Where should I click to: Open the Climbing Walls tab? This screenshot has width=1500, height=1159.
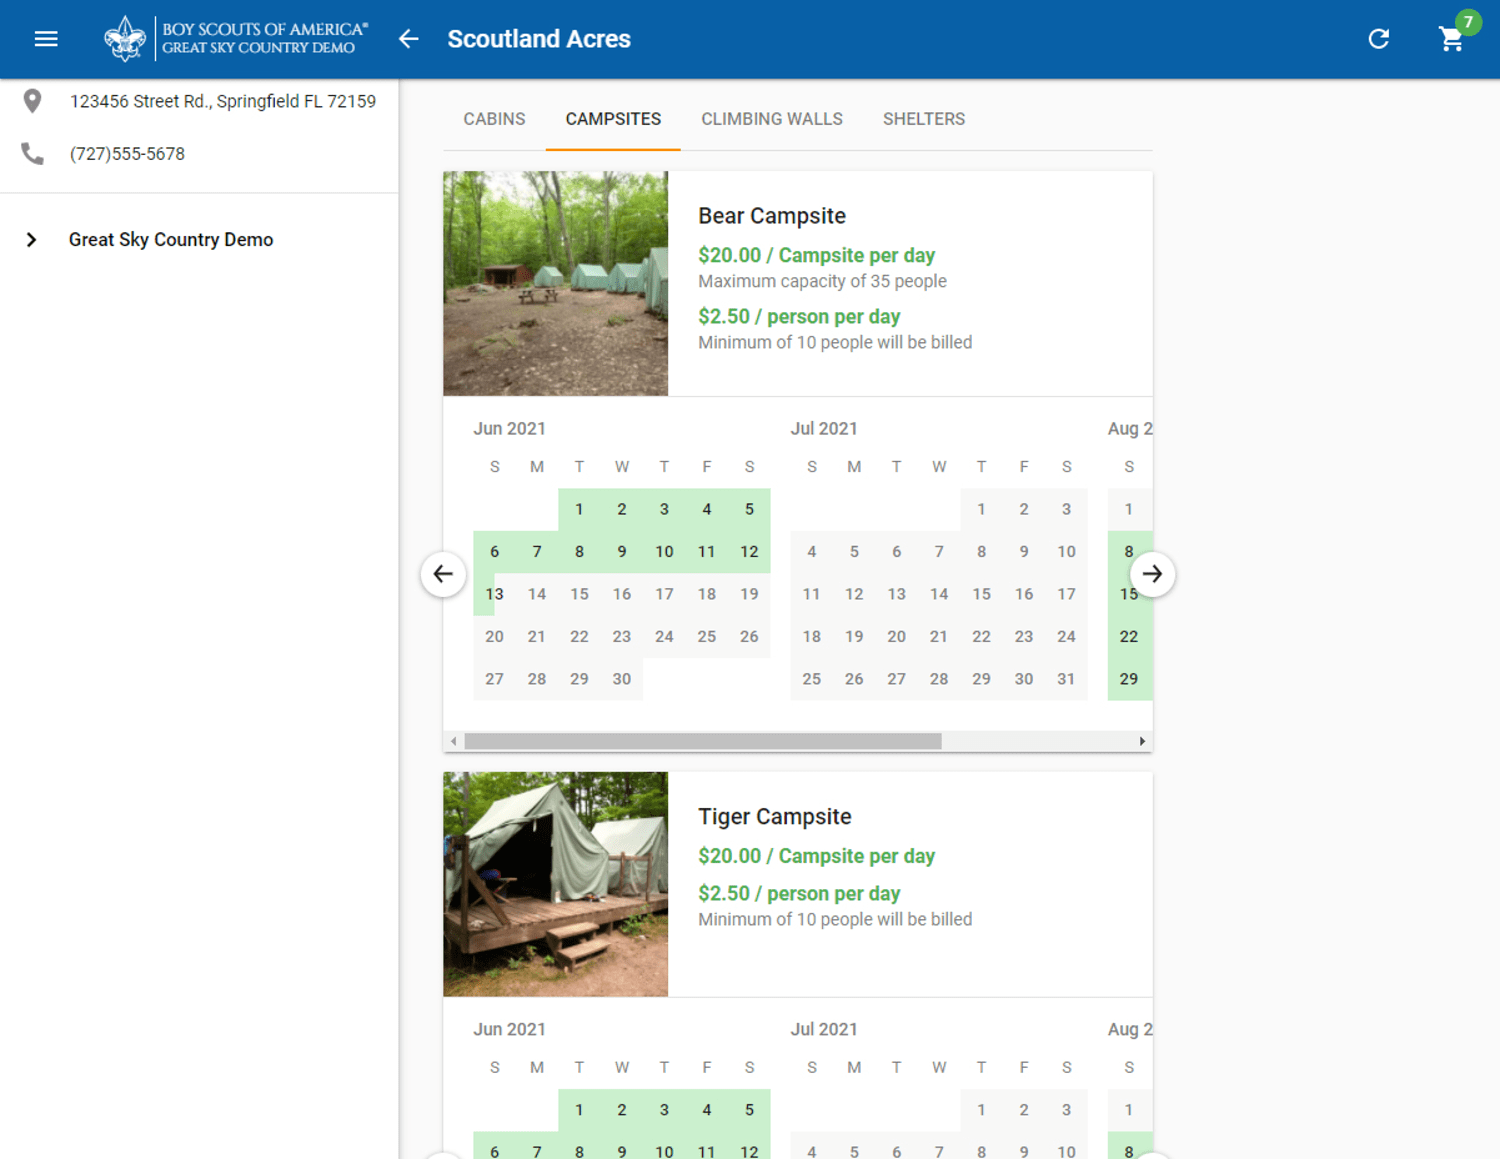coord(772,119)
